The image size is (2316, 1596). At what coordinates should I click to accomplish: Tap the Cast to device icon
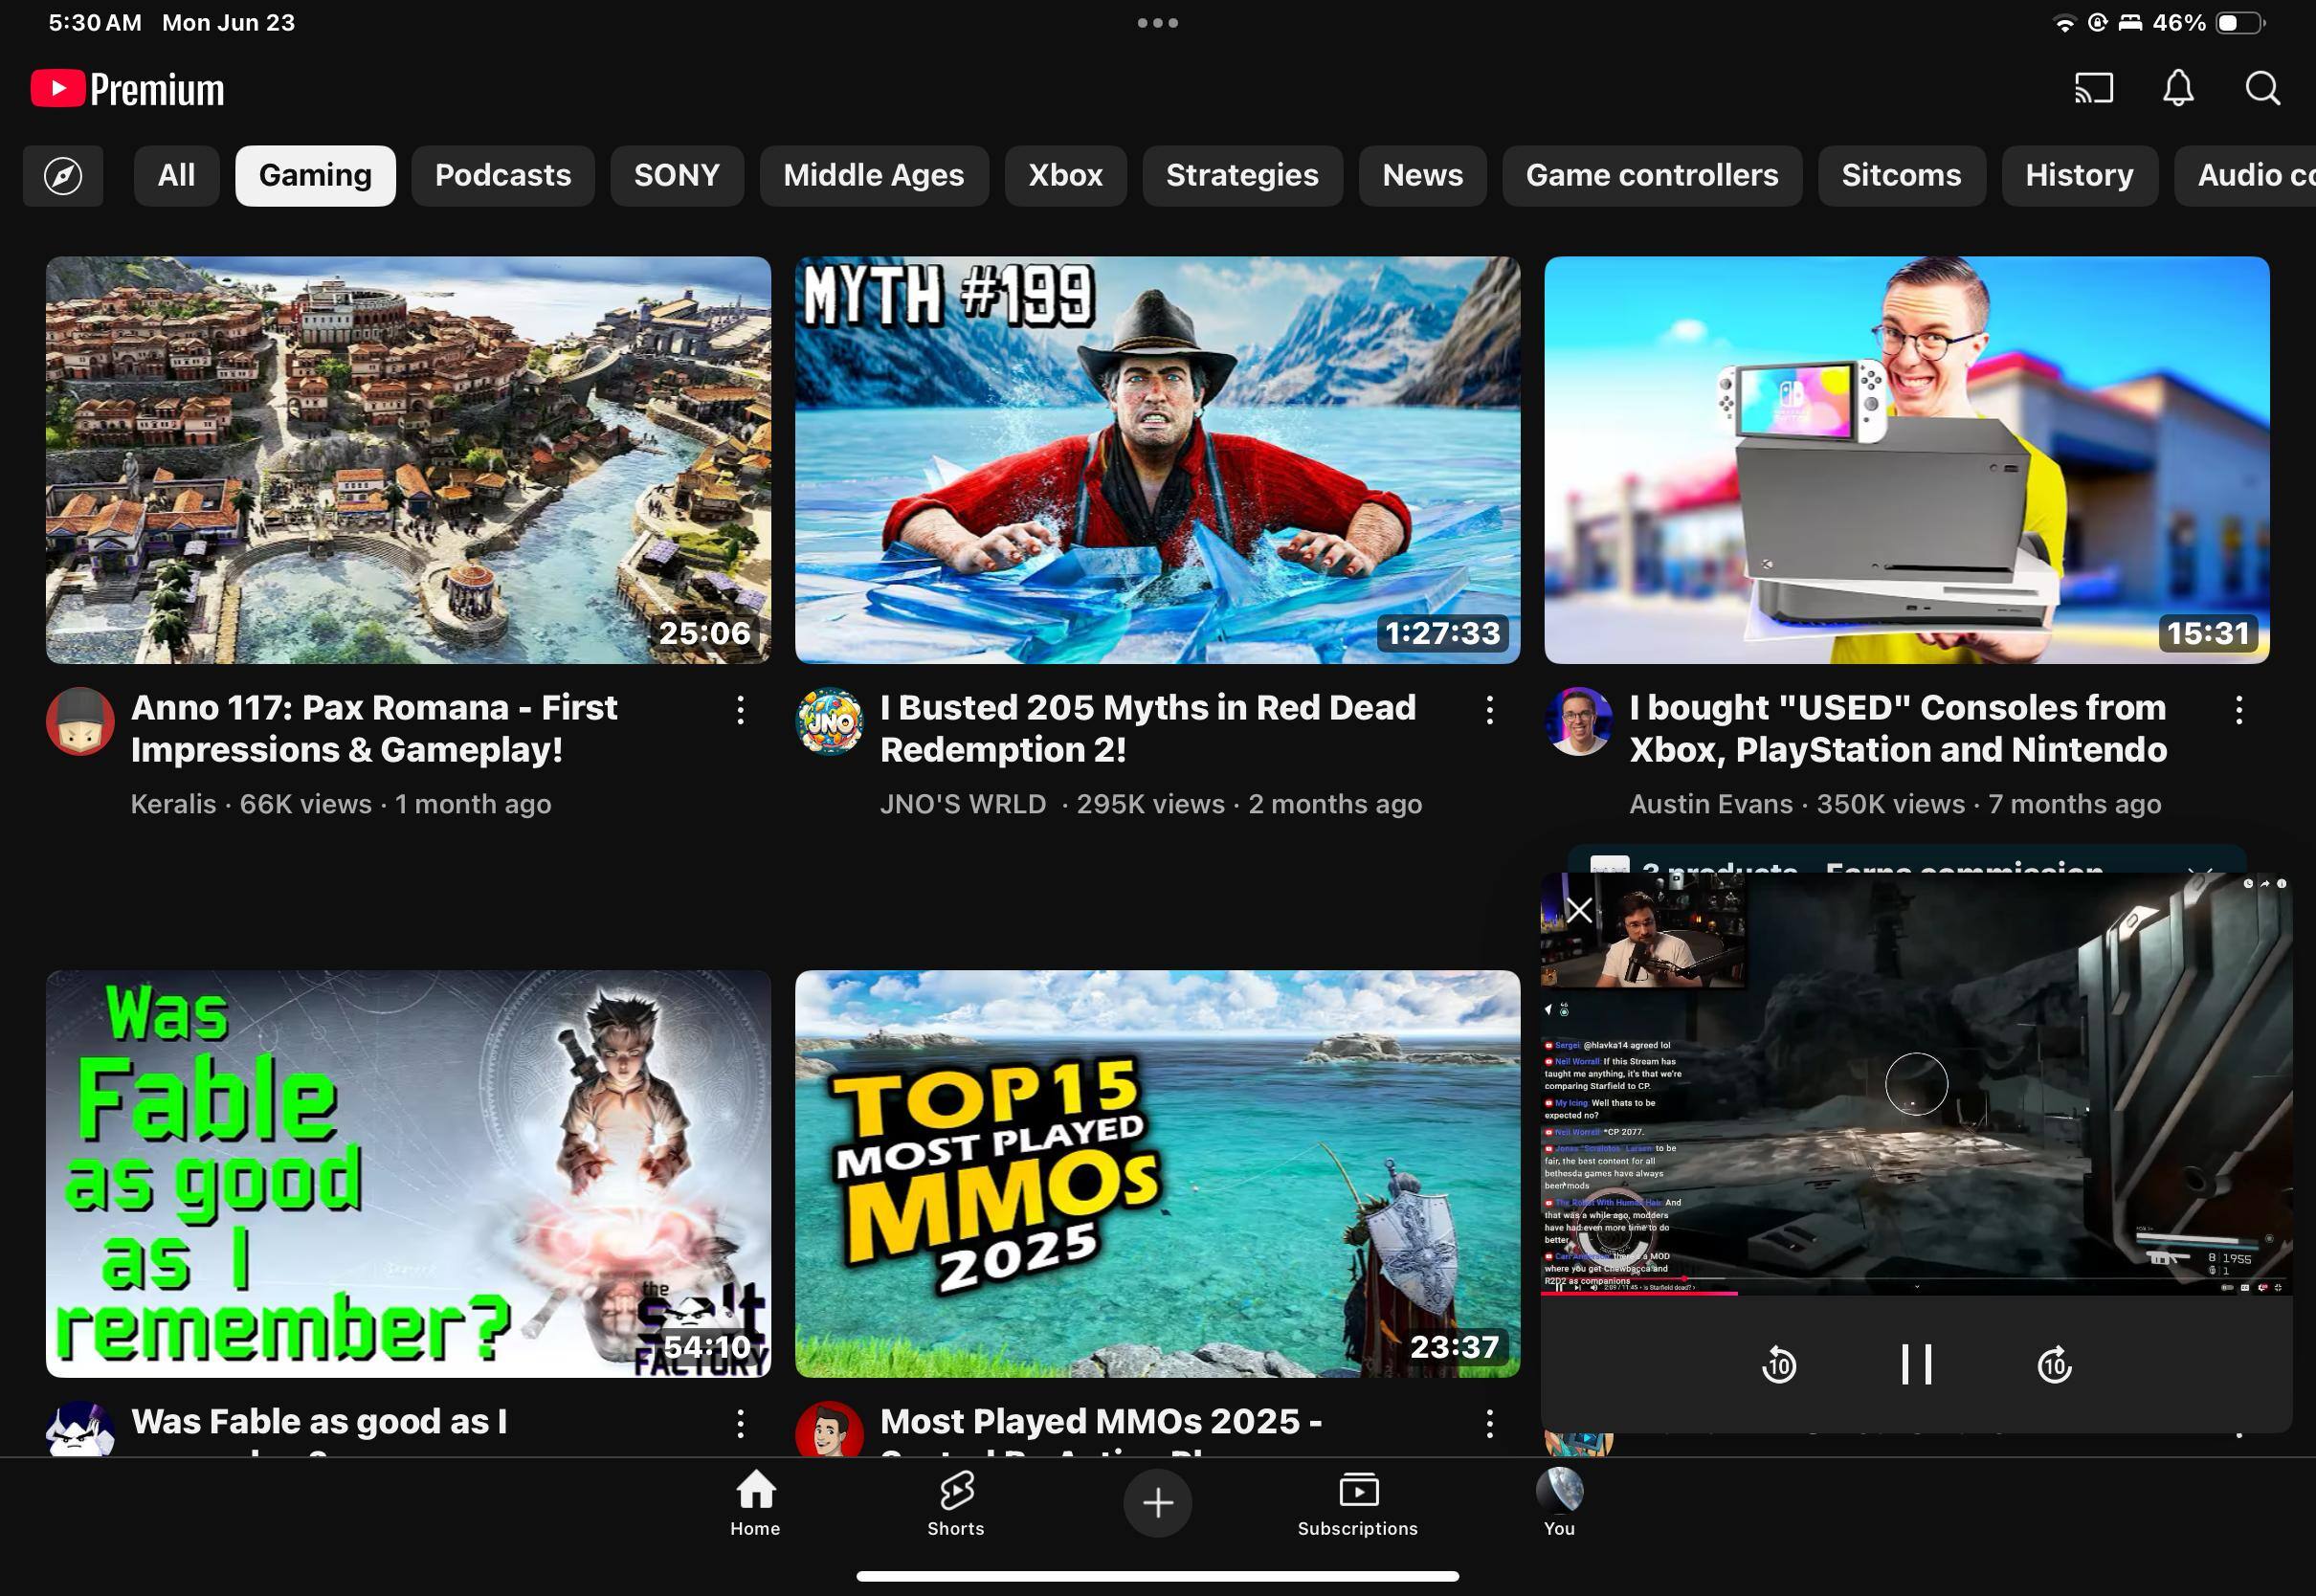click(x=2093, y=89)
